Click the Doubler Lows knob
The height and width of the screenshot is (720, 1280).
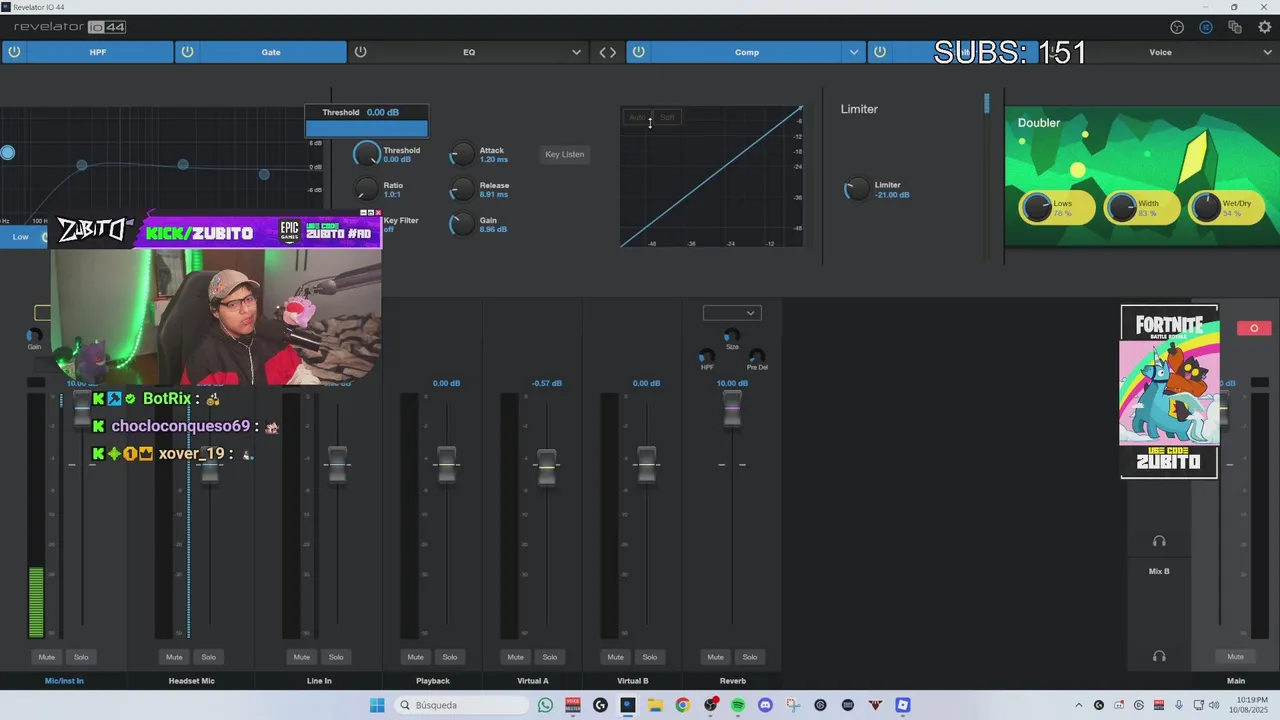click(x=1036, y=207)
